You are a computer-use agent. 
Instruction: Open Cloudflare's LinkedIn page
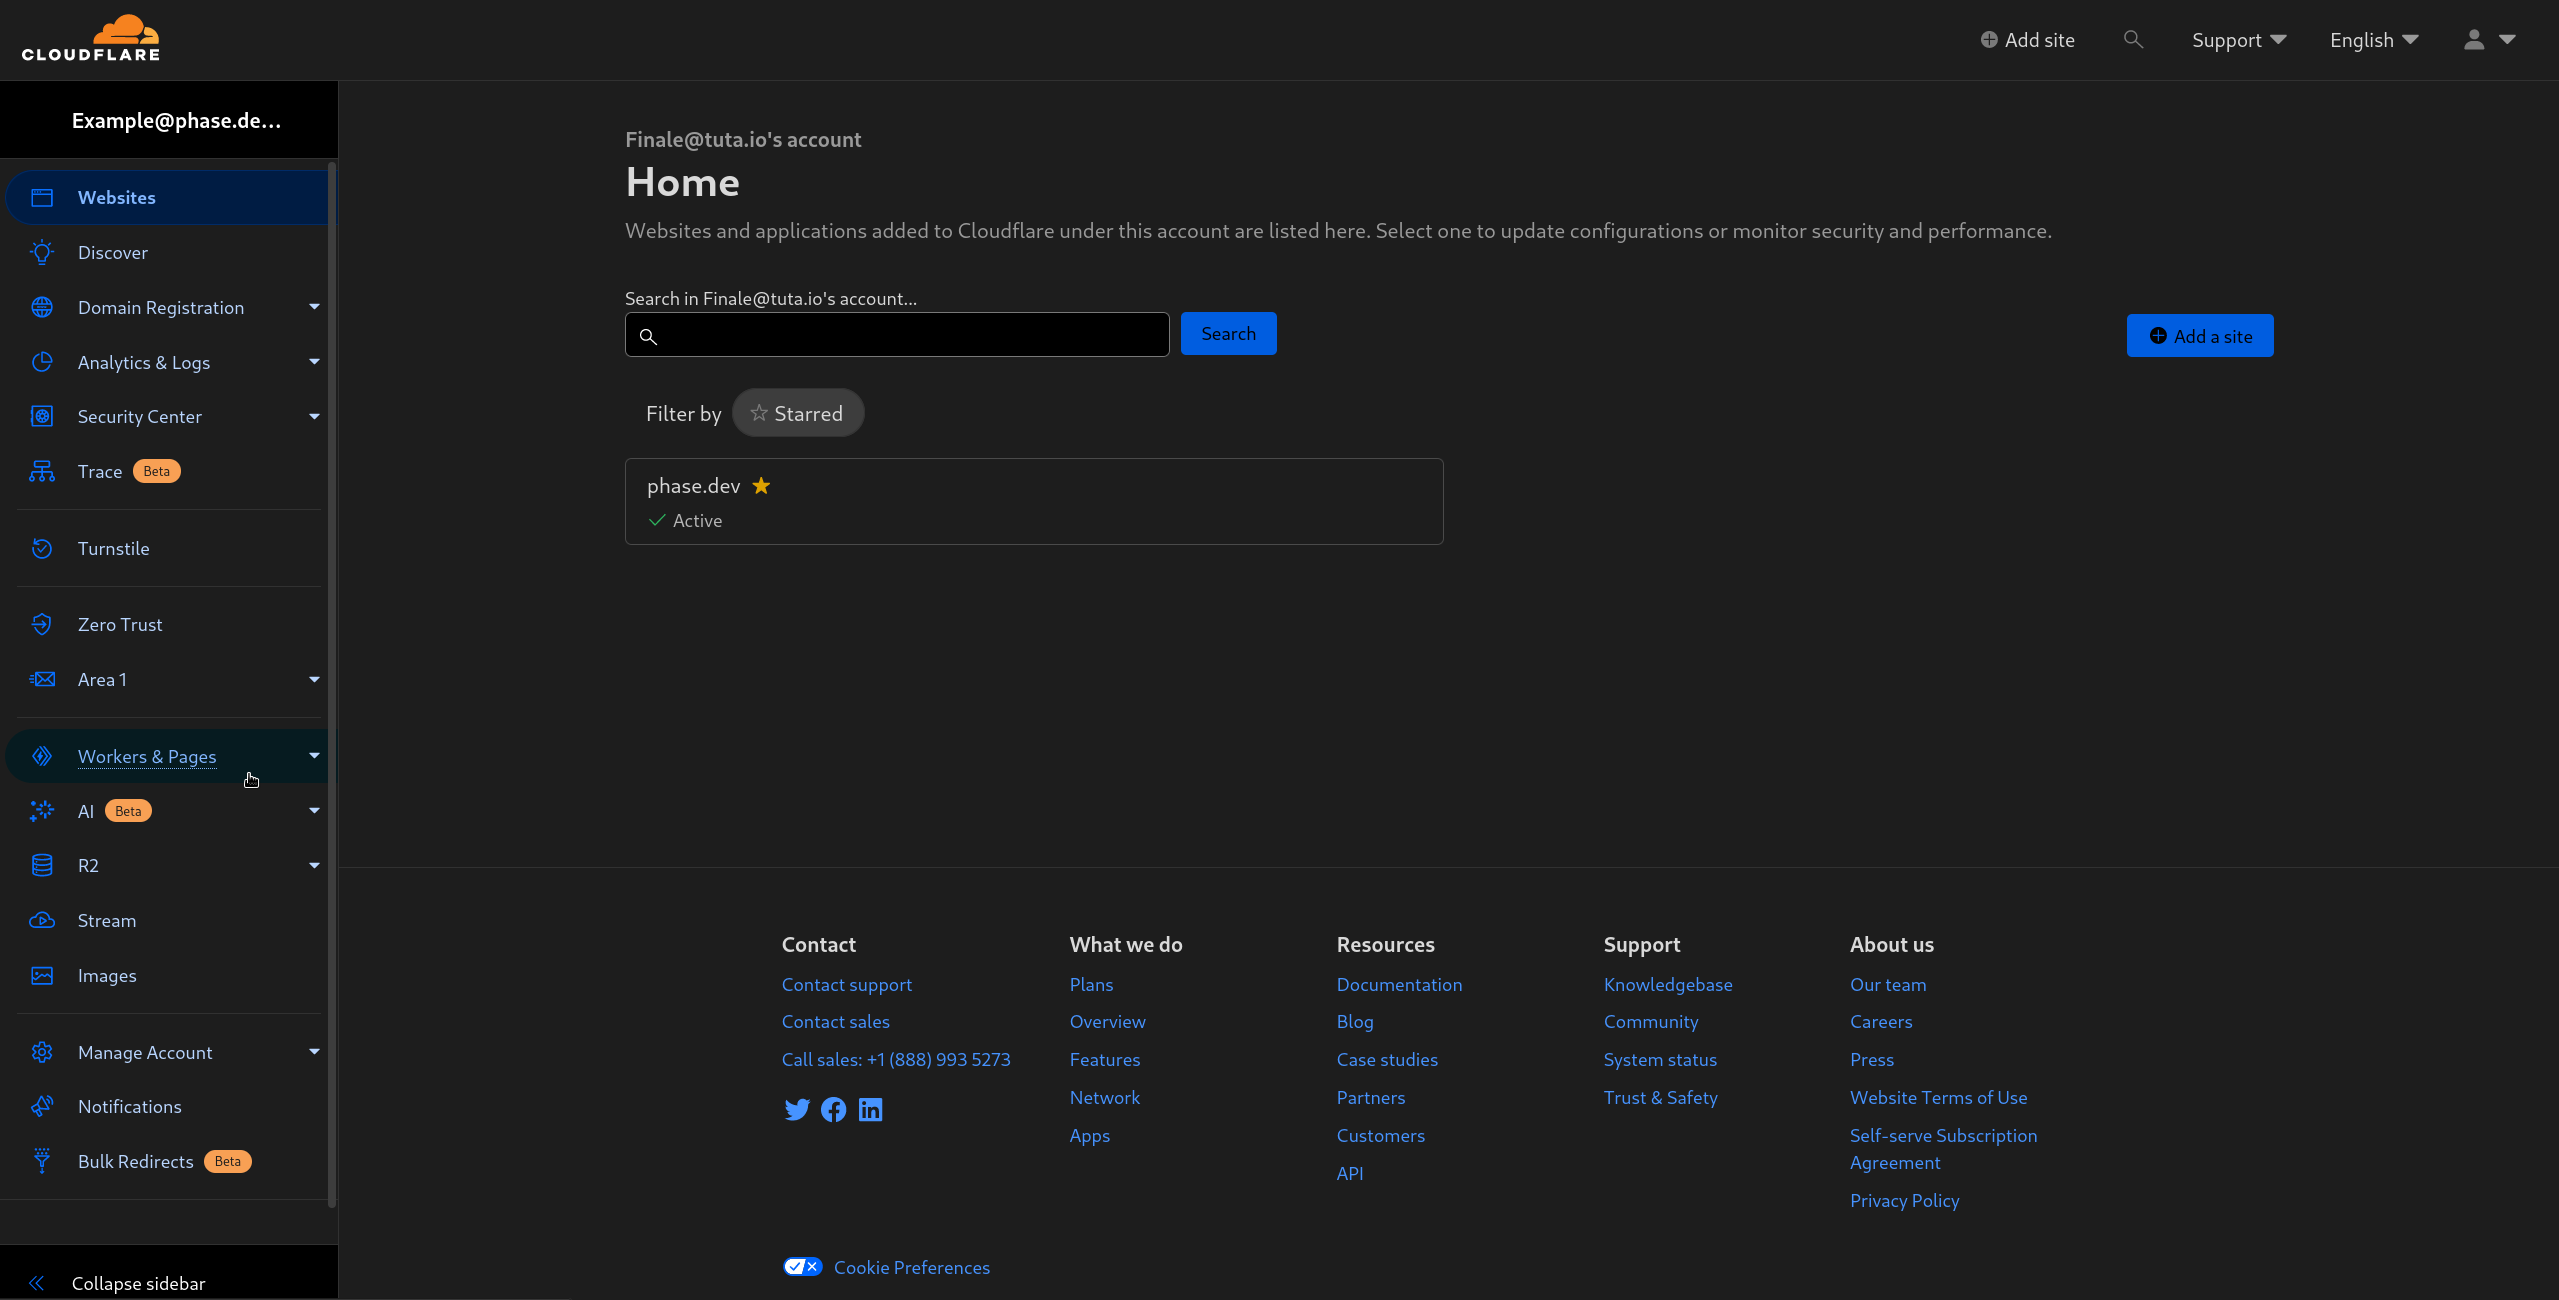click(869, 1110)
